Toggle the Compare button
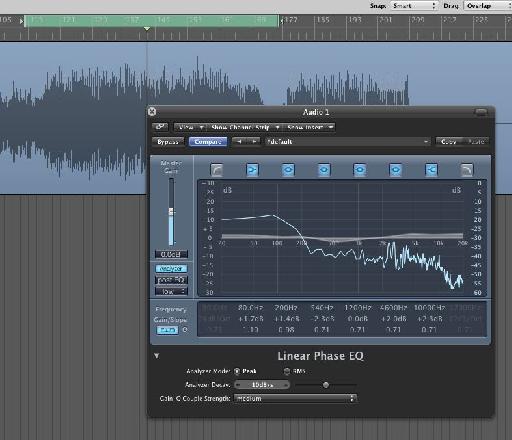Image resolution: width=512 pixels, height=440 pixels. [x=208, y=142]
